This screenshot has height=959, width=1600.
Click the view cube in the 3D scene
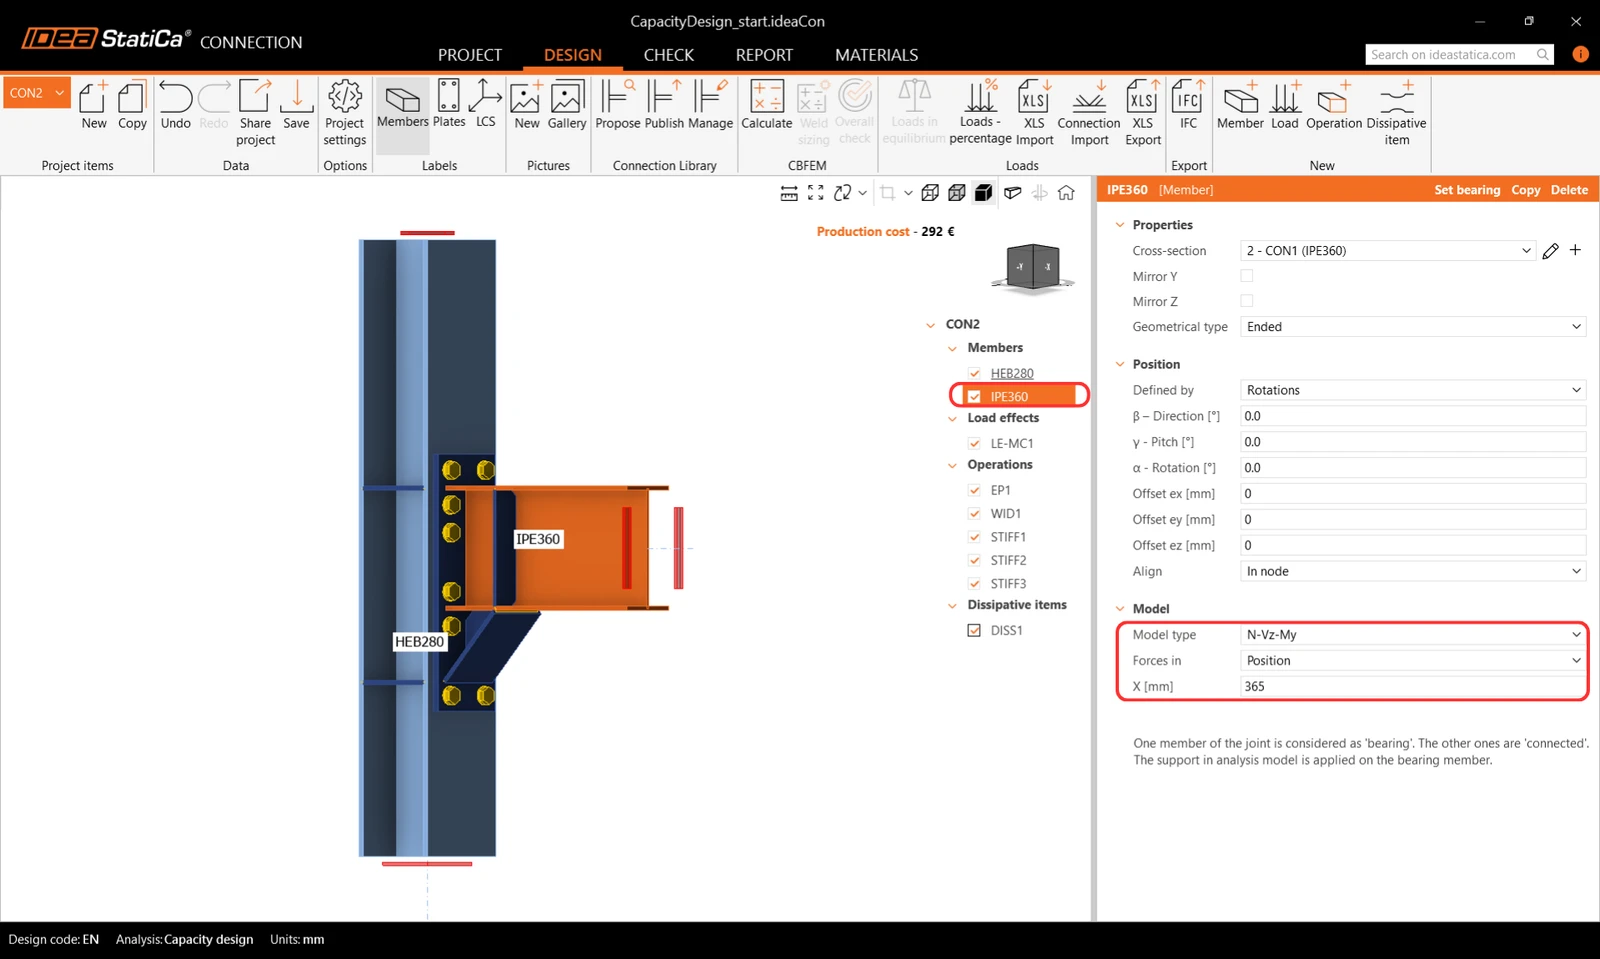coord(1033,268)
